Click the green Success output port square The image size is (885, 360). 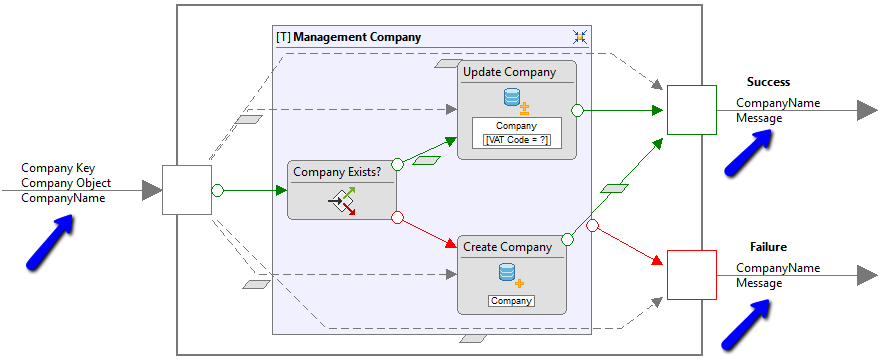692,110
